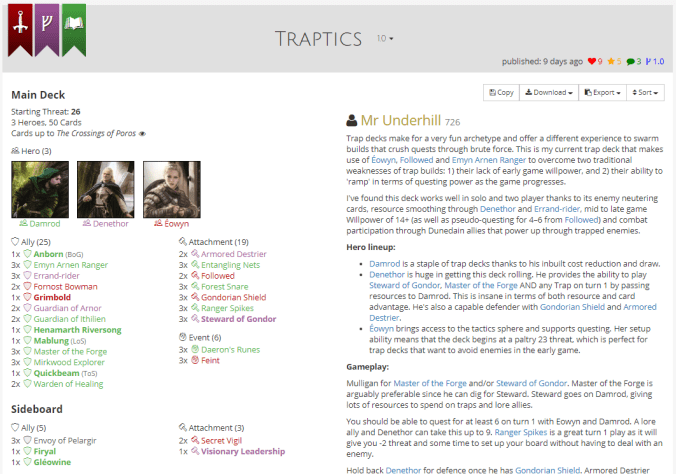676x474 pixels.
Task: Like the deck with the heart icon
Action: click(592, 62)
